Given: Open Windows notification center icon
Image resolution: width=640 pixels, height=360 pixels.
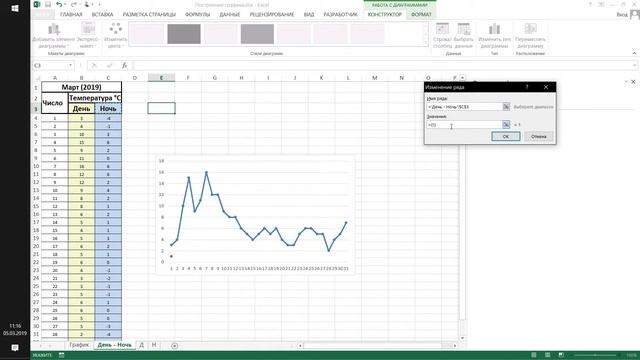Looking at the screenshot, I should point(15,348).
